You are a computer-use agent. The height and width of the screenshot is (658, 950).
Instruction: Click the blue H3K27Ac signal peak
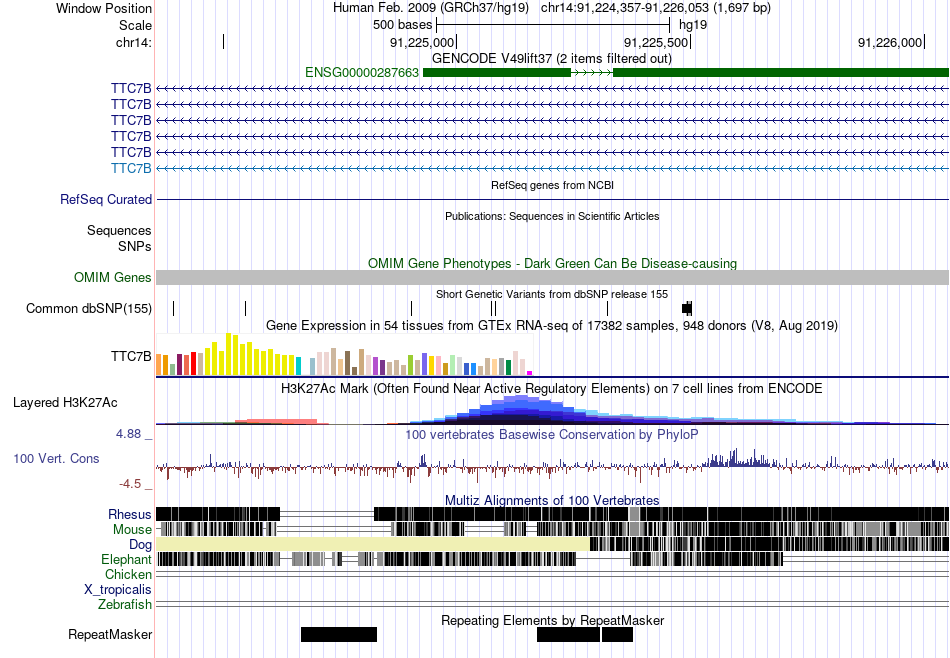click(521, 409)
